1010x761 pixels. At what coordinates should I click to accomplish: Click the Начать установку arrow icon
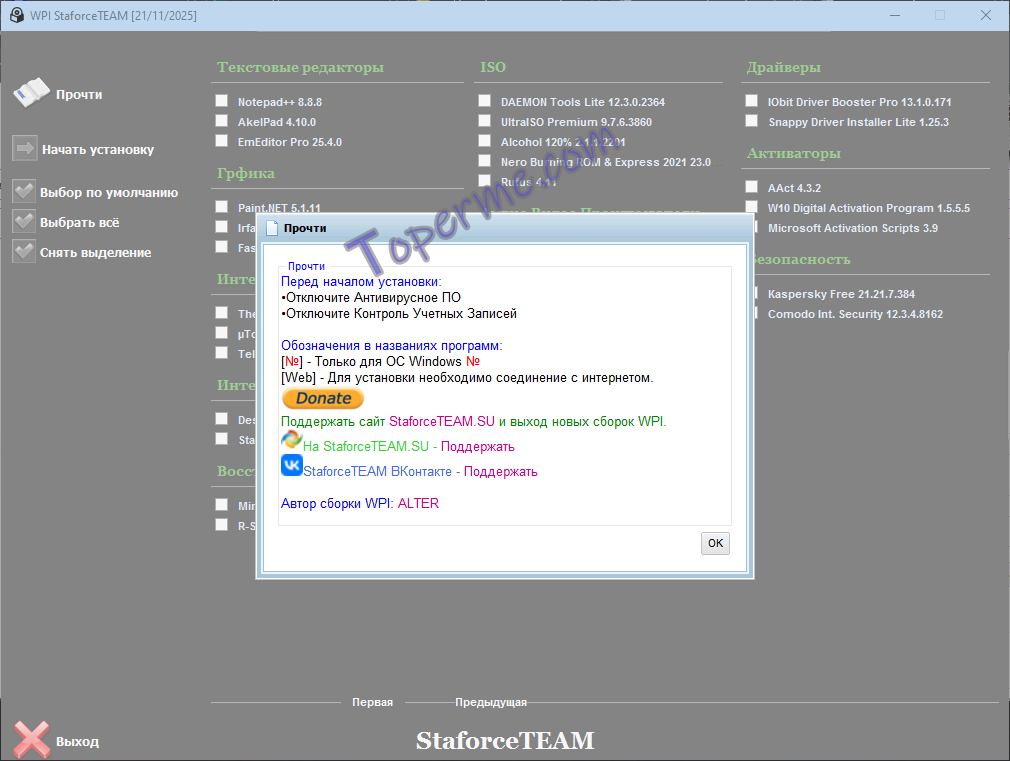click(x=25, y=149)
